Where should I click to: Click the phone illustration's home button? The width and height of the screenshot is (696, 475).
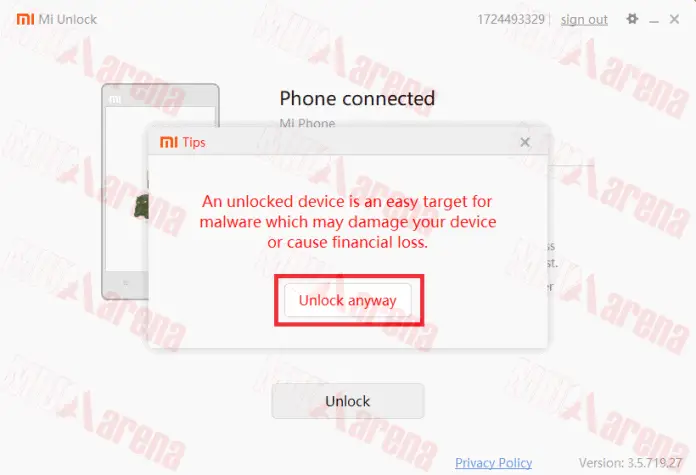(126, 282)
